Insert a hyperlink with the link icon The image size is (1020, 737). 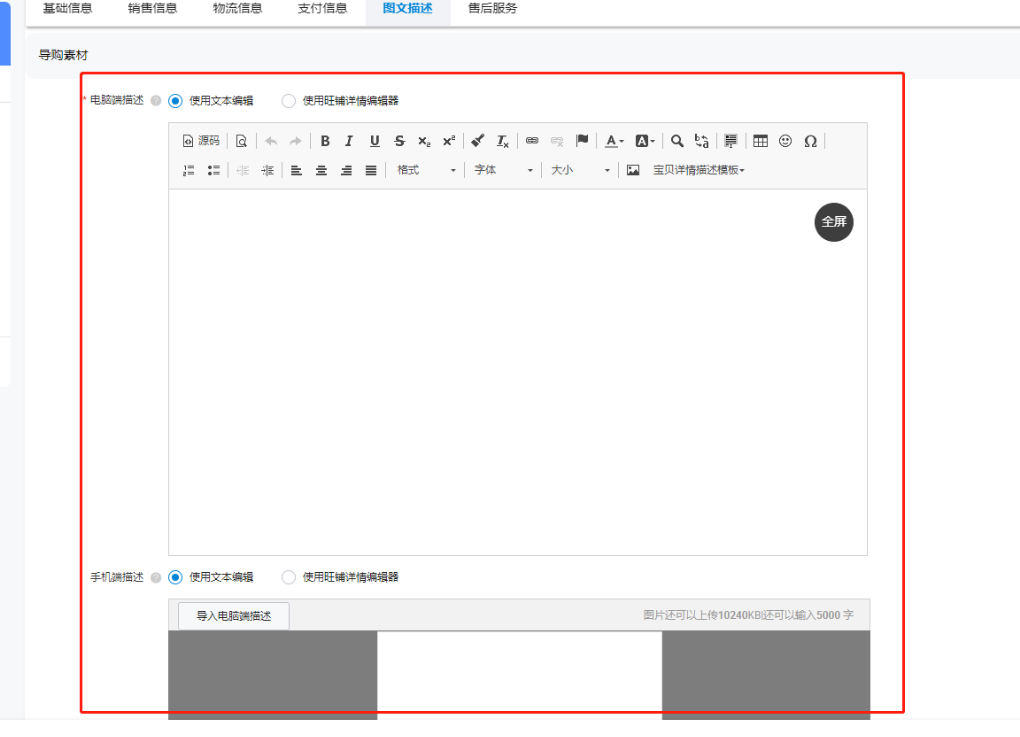(532, 141)
